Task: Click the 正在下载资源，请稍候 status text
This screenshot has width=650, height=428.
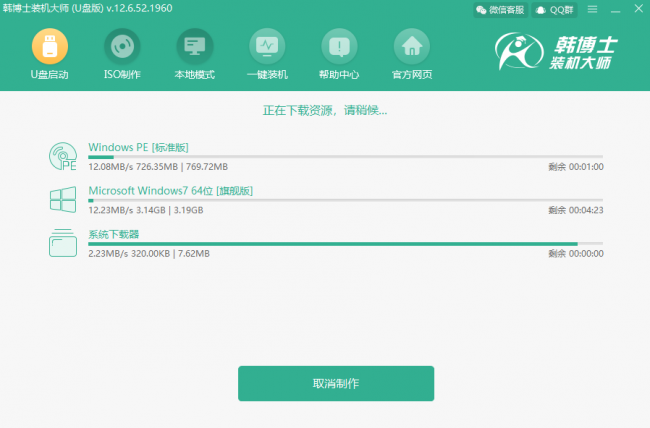Action: tap(325, 111)
